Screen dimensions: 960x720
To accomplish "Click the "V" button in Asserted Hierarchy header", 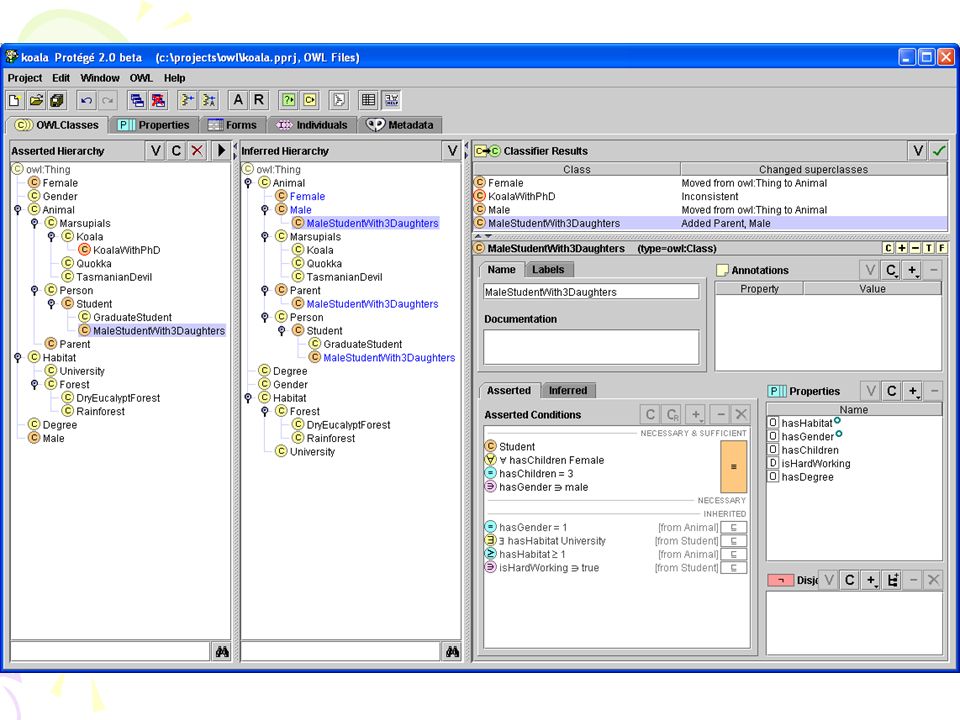I will coord(156,151).
